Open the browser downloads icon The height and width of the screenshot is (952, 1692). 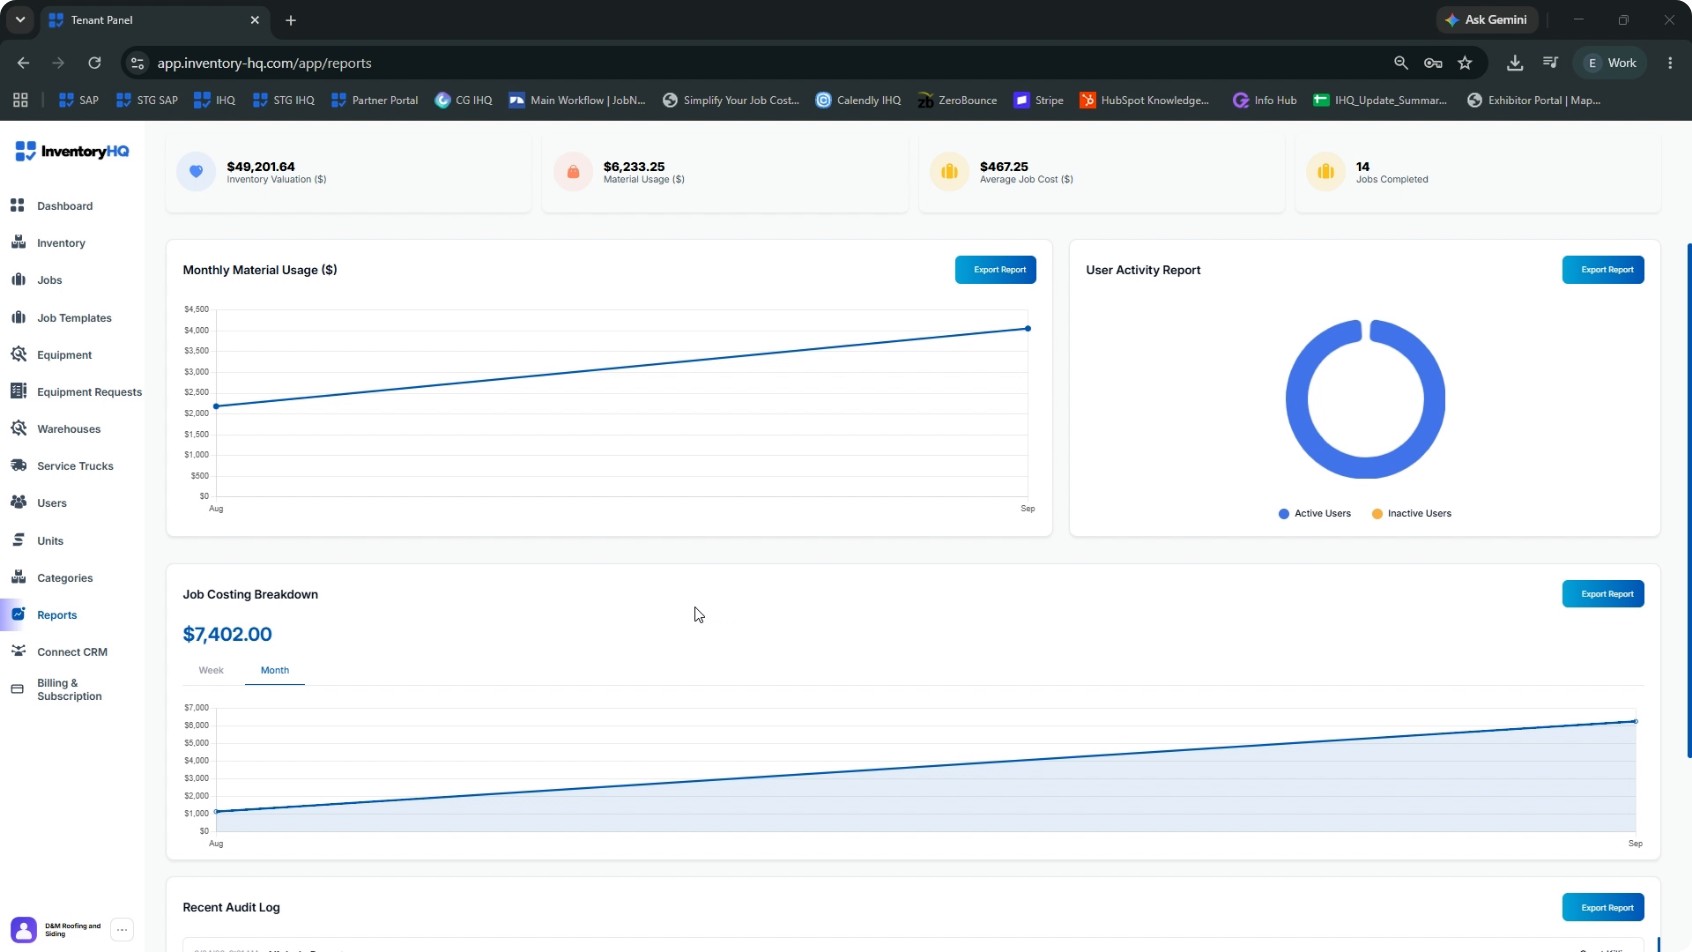[x=1515, y=63]
